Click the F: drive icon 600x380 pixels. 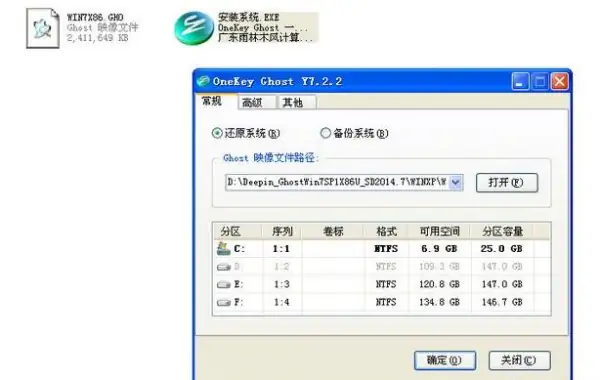tap(223, 302)
